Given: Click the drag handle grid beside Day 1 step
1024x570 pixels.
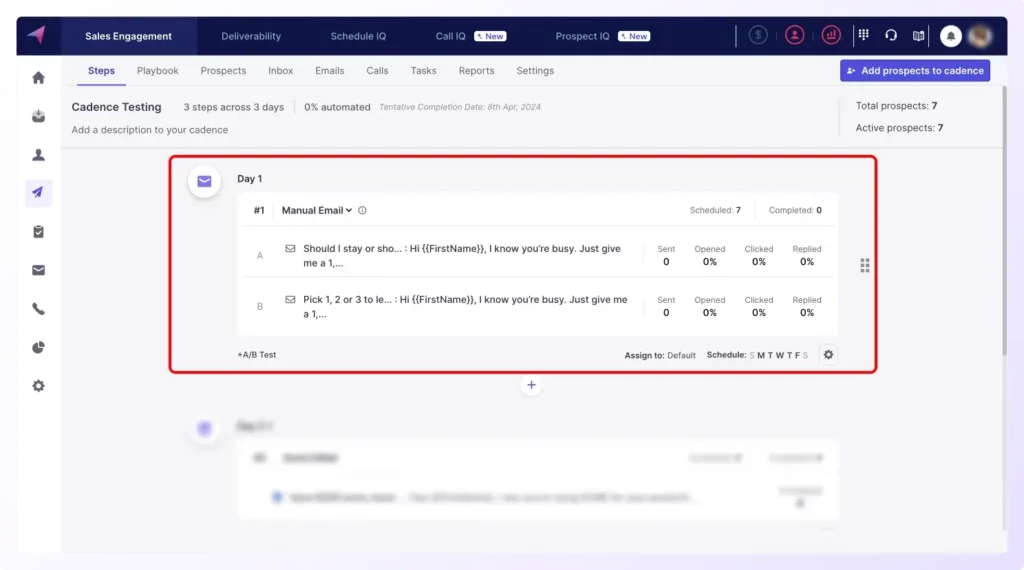Looking at the screenshot, I should point(865,265).
